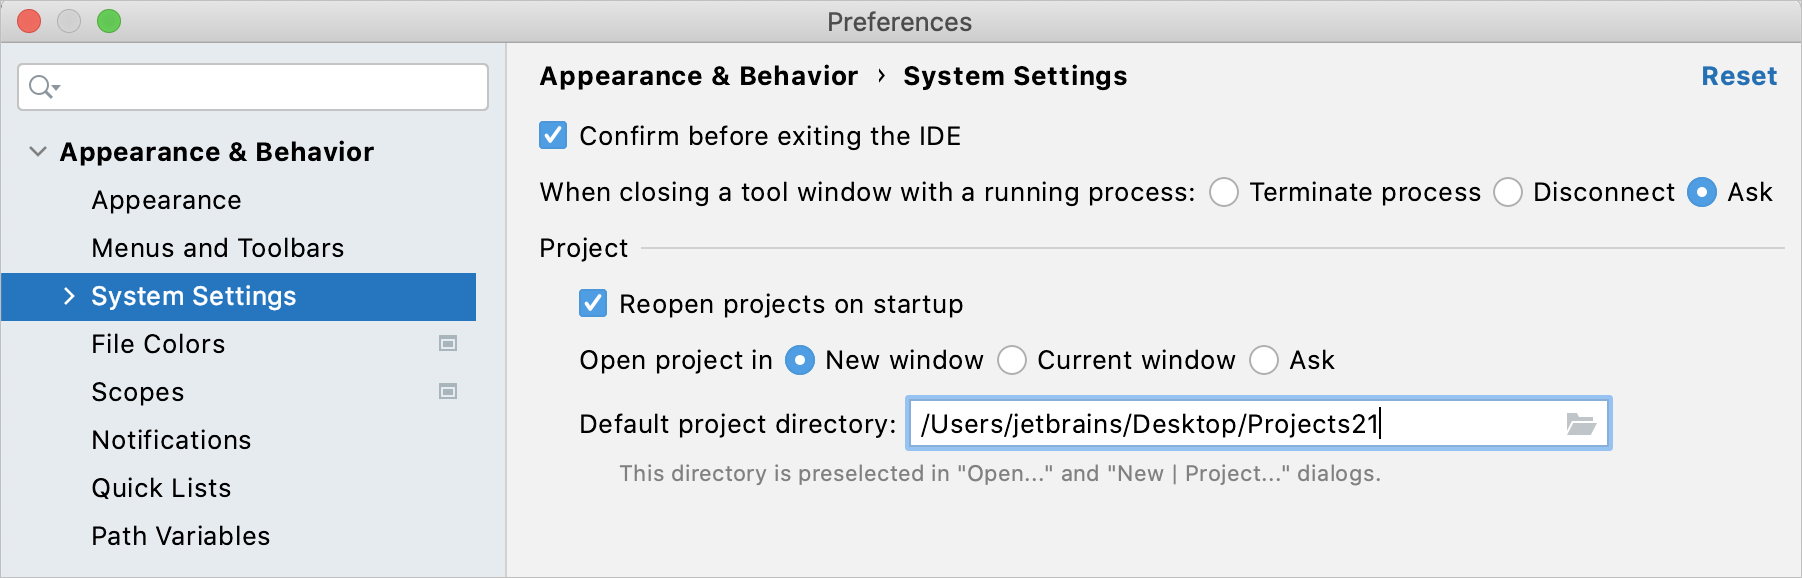Uncheck "Reopen projects on startup"
1802x578 pixels.
click(592, 304)
